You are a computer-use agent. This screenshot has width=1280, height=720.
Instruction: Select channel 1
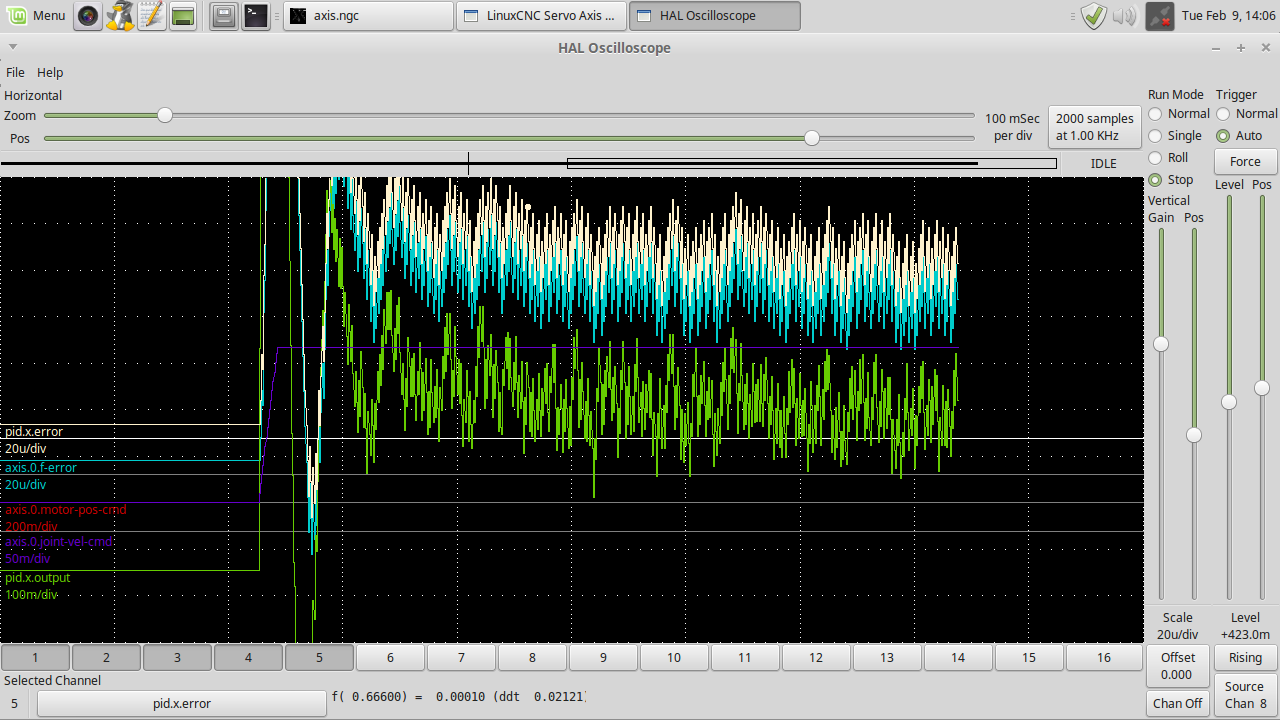pyautogui.click(x=35, y=657)
